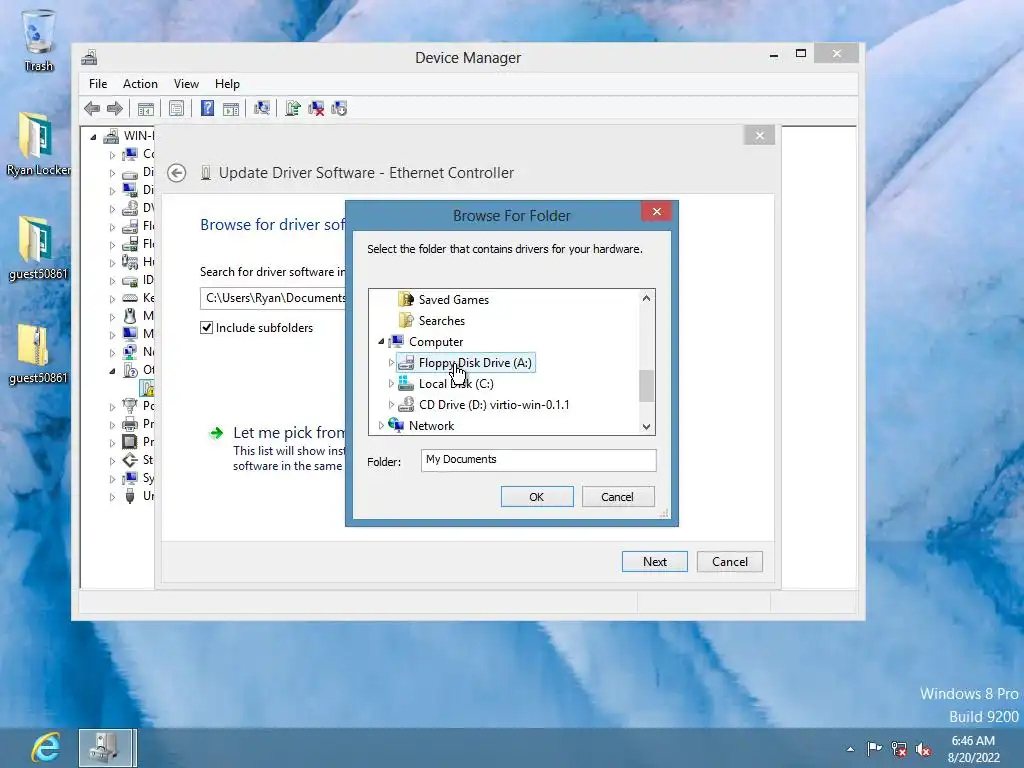Expand the Keyboards category arrow
Viewport: 1024px width, 768px height.
point(112,298)
